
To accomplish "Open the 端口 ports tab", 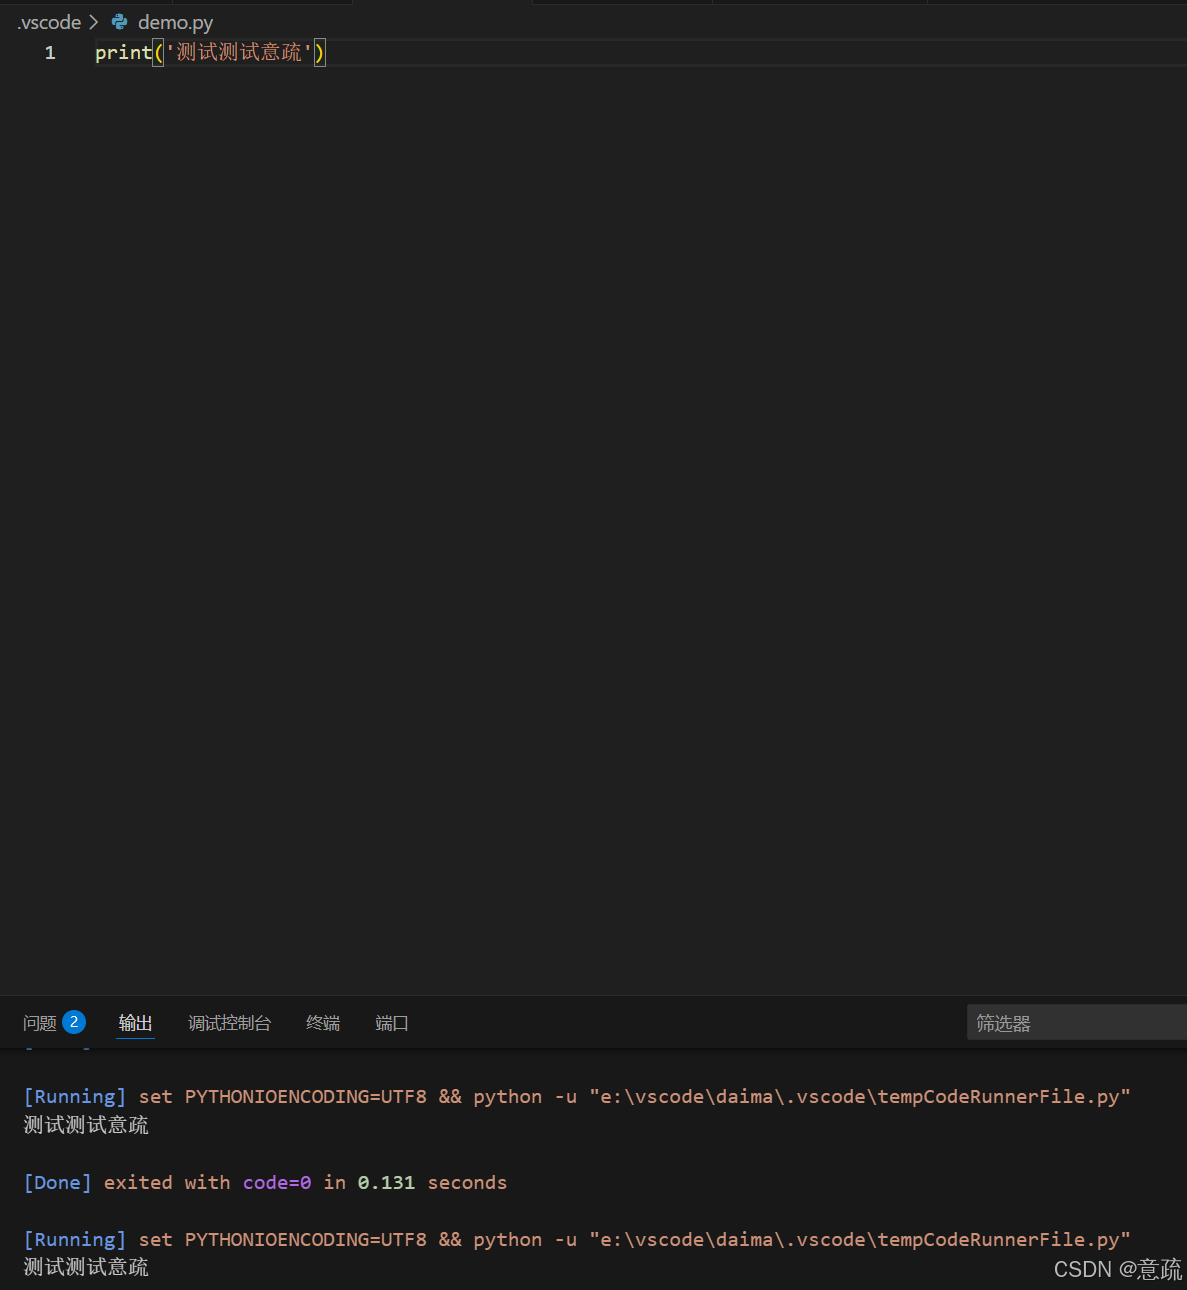I will [x=391, y=1023].
